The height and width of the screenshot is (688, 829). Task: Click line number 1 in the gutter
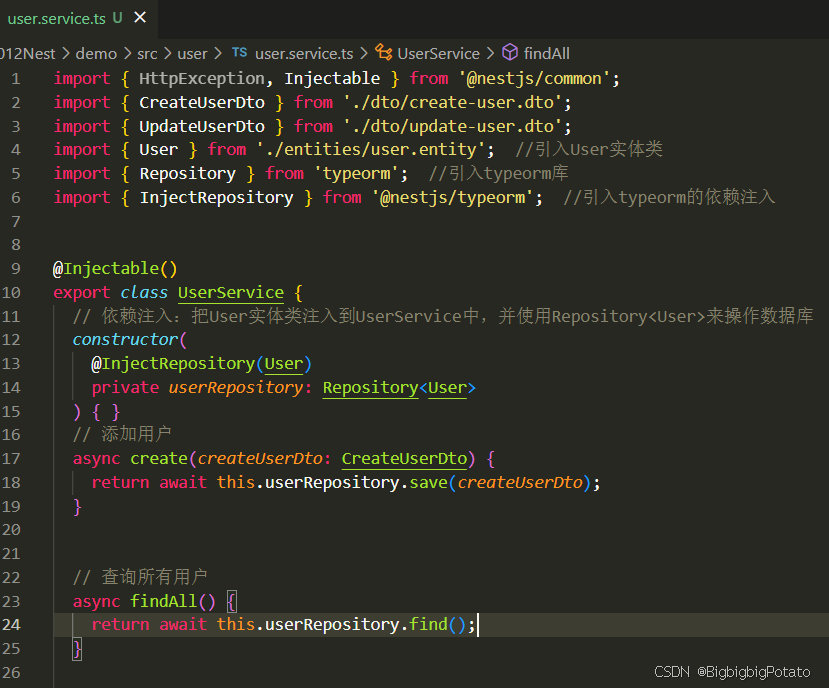tap(16, 79)
